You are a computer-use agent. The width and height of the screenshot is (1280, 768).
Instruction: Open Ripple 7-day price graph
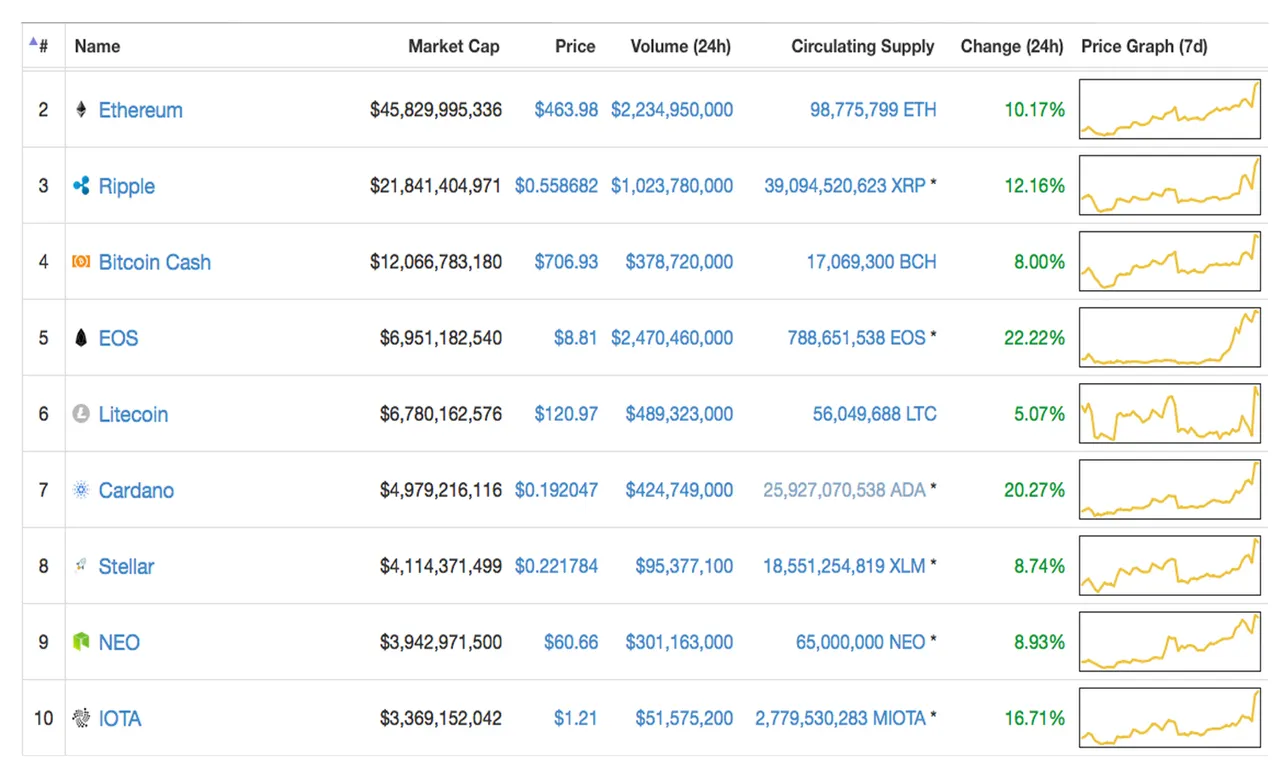(x=1170, y=185)
